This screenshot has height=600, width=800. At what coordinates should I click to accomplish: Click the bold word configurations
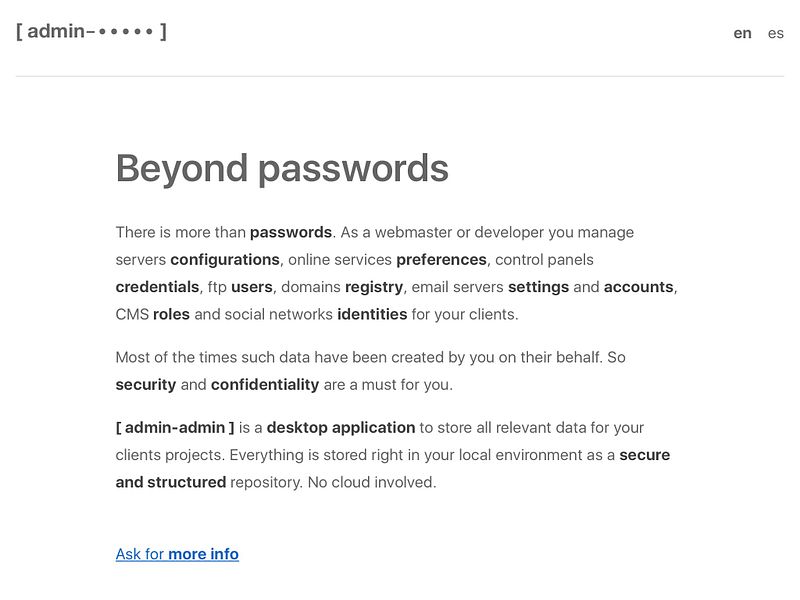click(x=225, y=259)
